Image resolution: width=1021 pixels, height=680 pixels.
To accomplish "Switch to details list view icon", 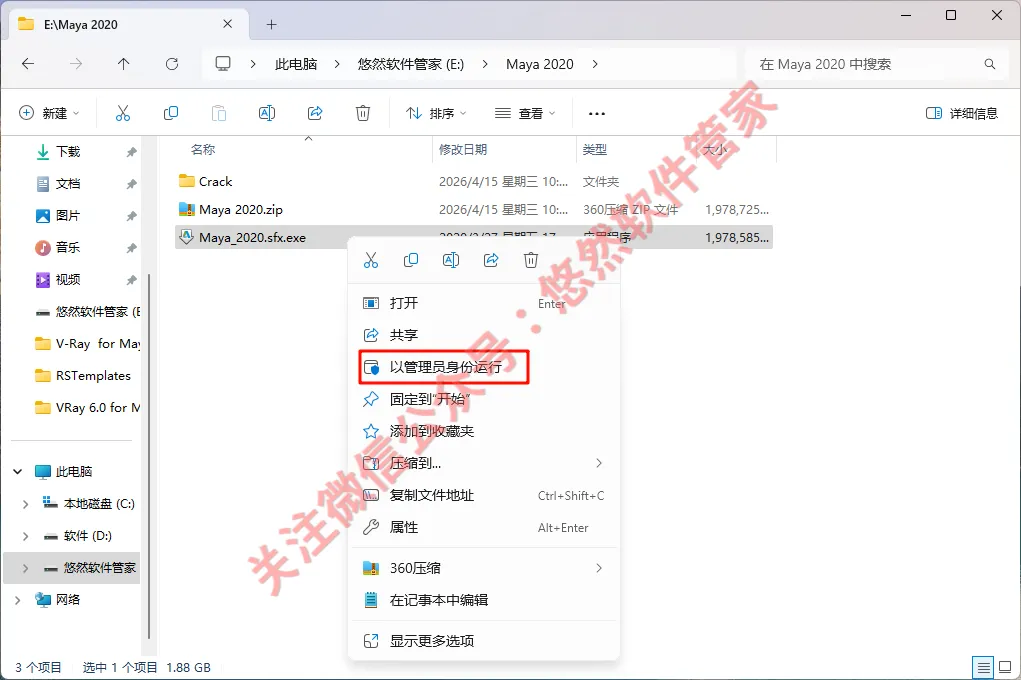I will [x=983, y=668].
